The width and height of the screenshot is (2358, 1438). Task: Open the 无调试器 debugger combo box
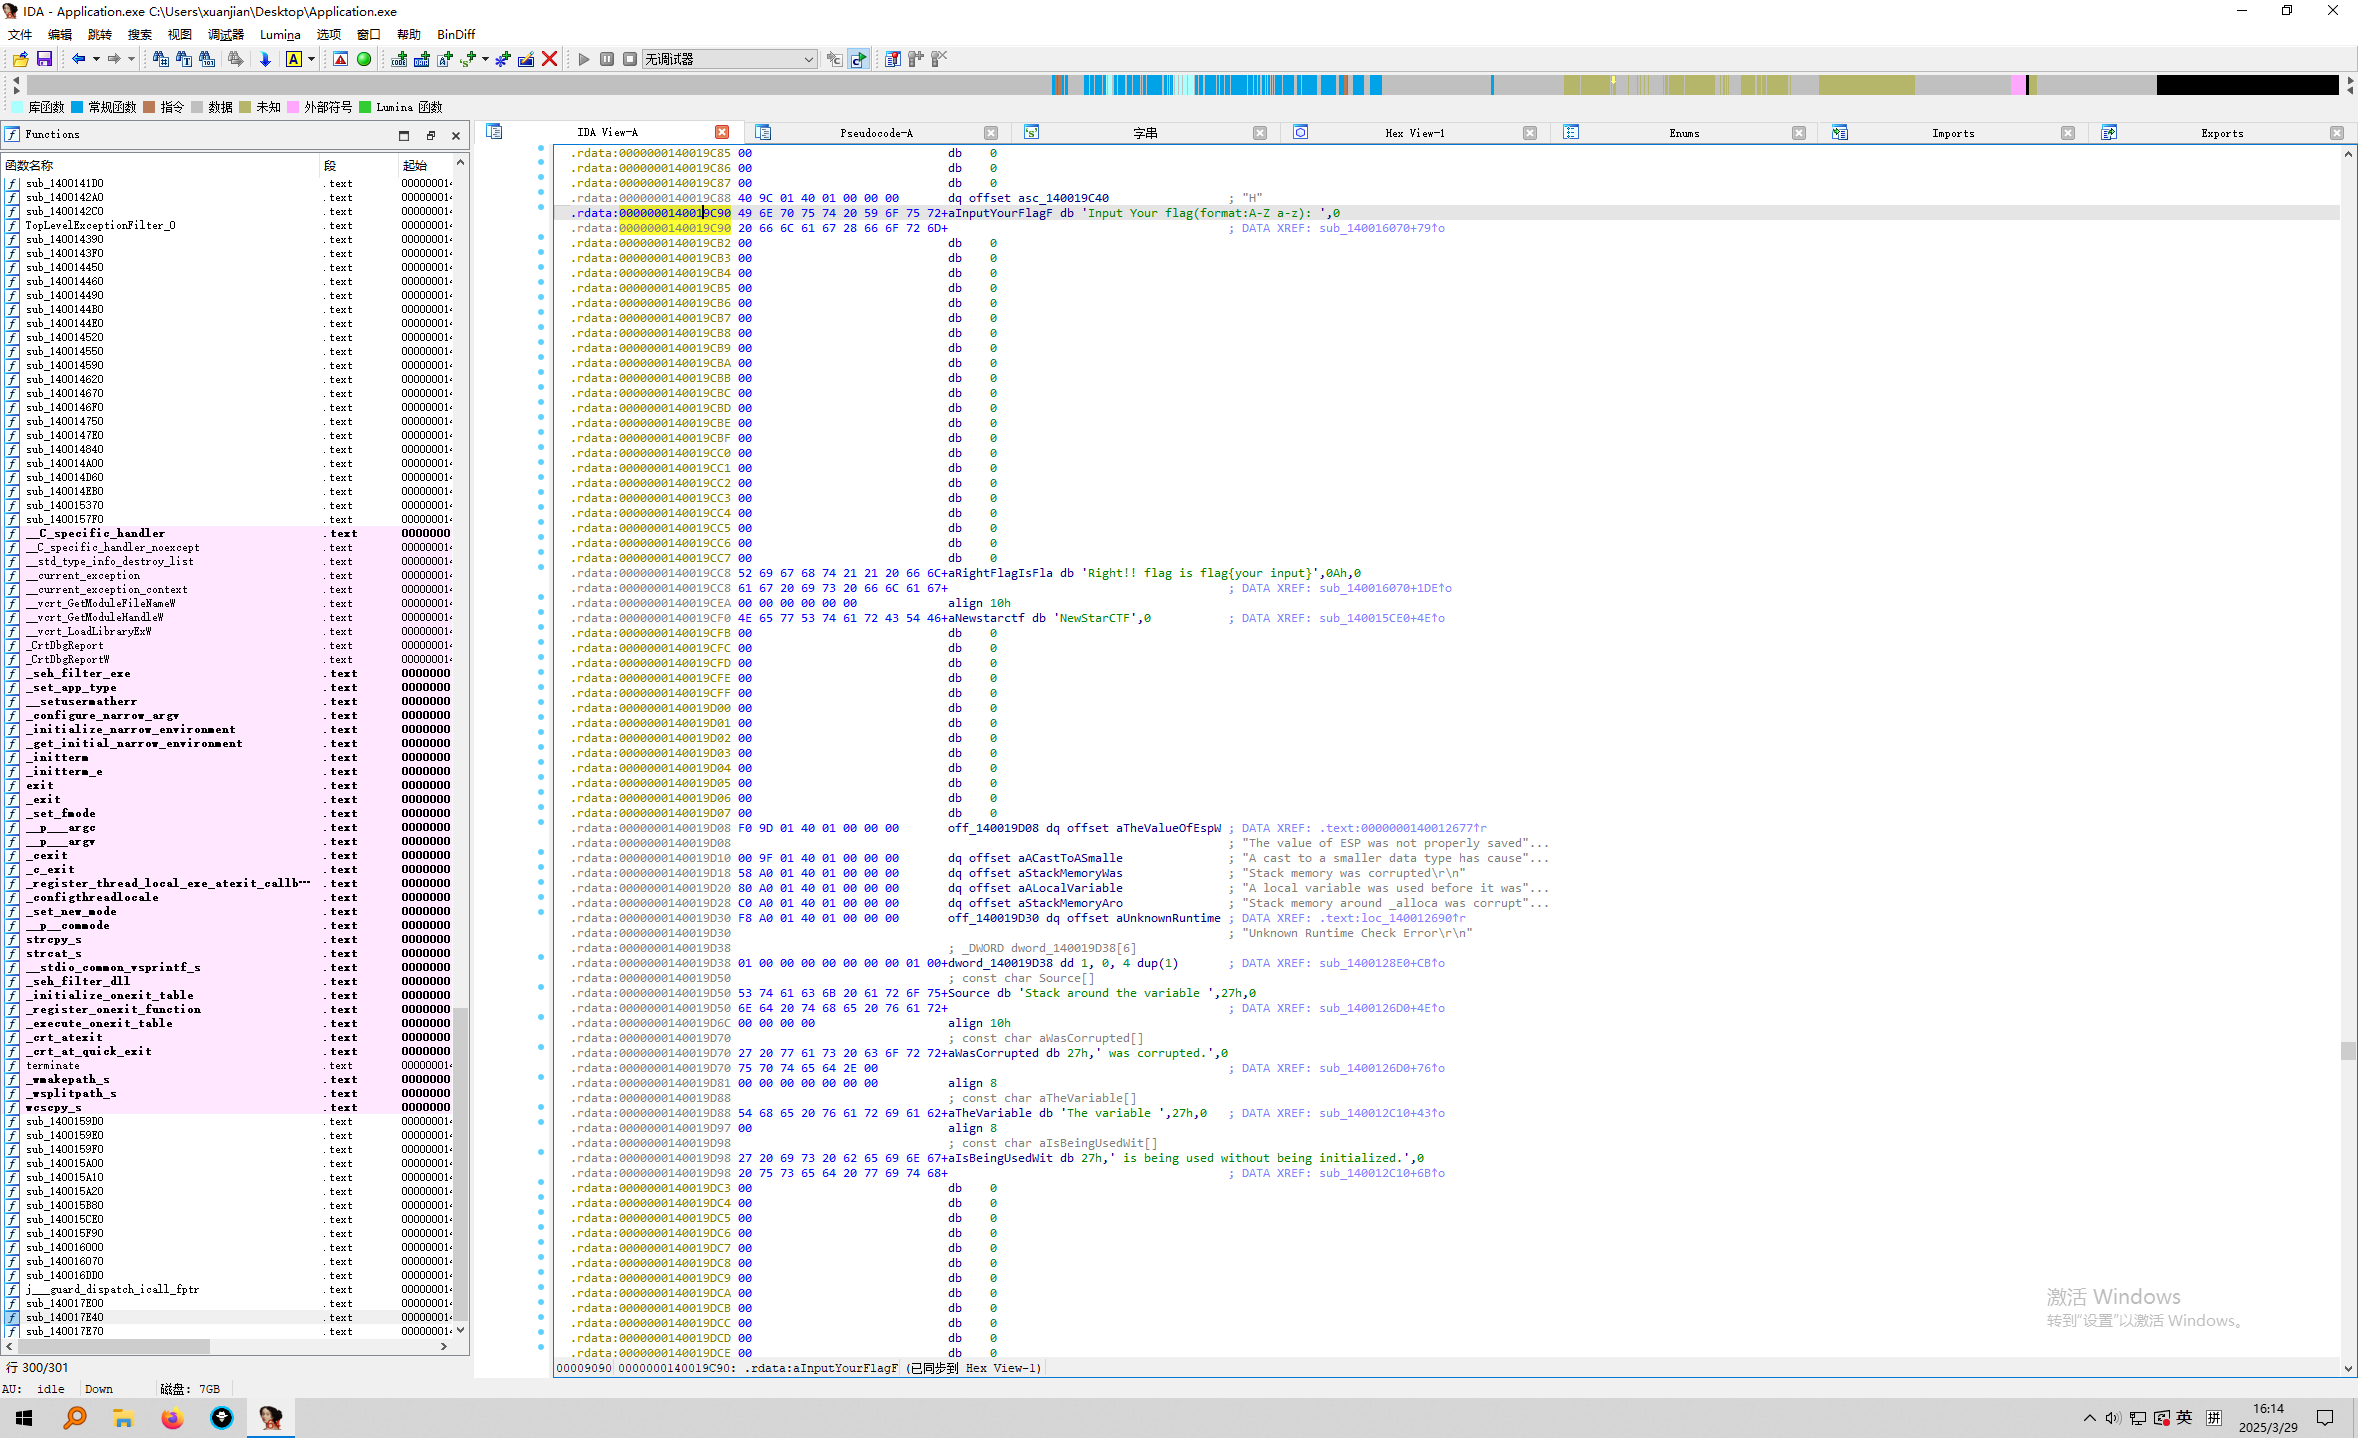coord(729,59)
